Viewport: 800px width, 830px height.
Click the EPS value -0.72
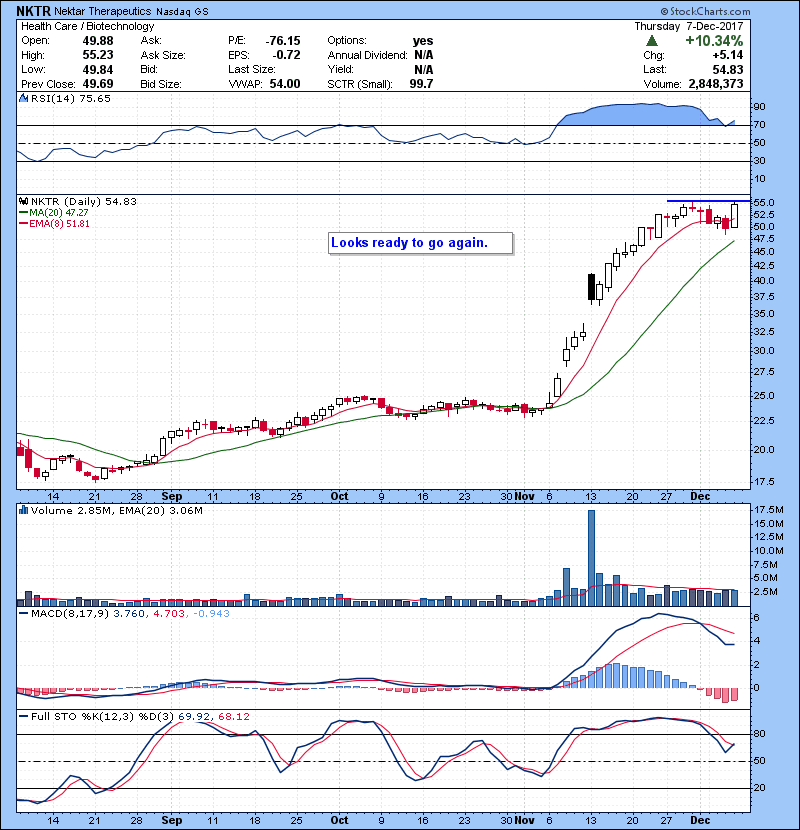pos(286,55)
